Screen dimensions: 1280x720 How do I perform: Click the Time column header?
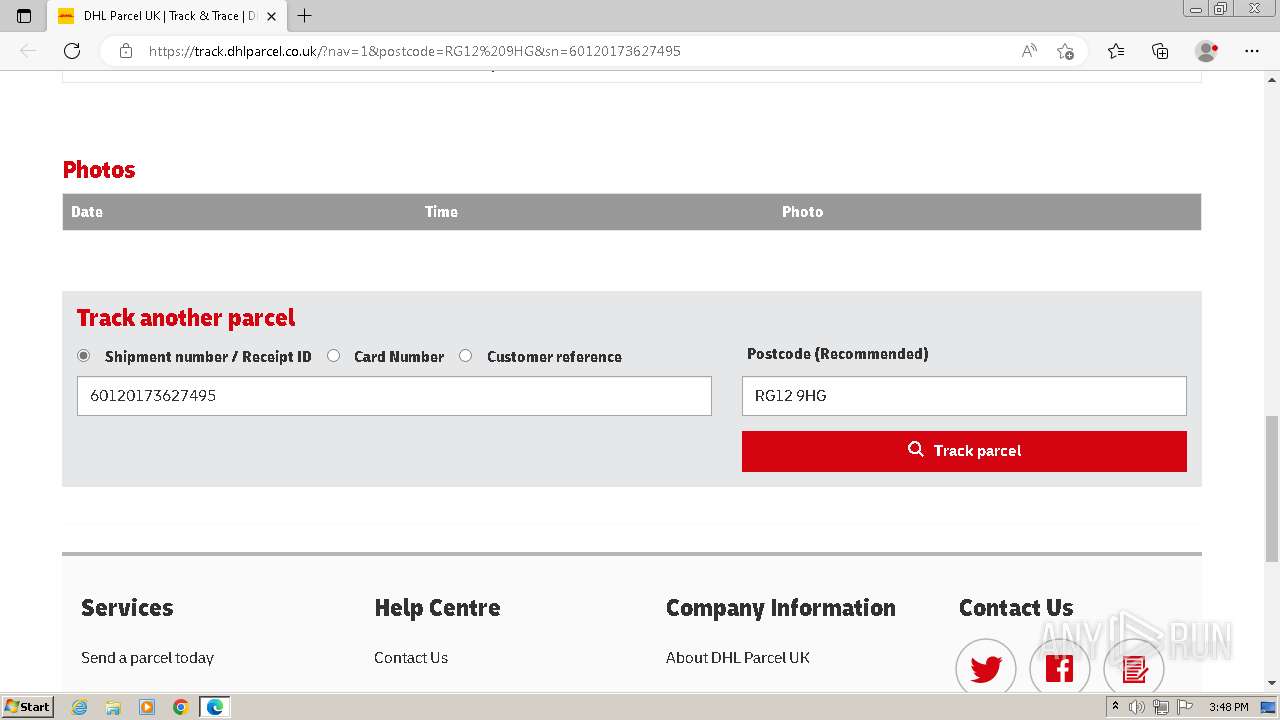pos(441,212)
